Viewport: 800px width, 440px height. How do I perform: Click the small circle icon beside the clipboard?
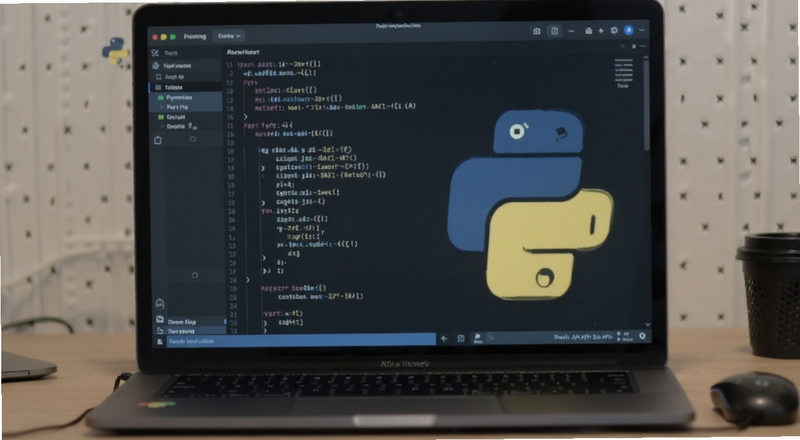(193, 139)
